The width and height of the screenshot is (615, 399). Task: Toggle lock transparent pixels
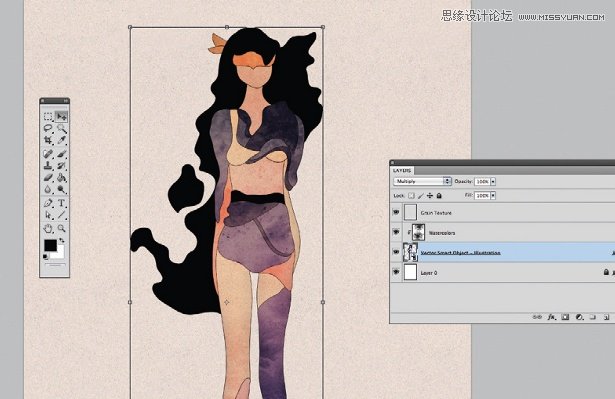(411, 195)
